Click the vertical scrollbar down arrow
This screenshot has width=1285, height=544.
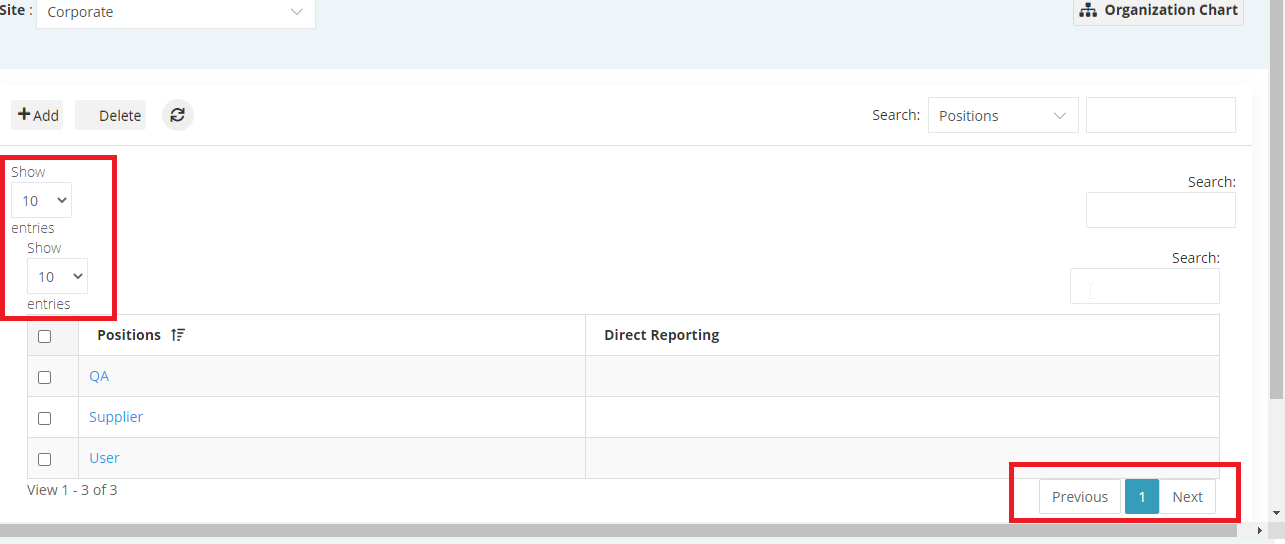(1276, 513)
